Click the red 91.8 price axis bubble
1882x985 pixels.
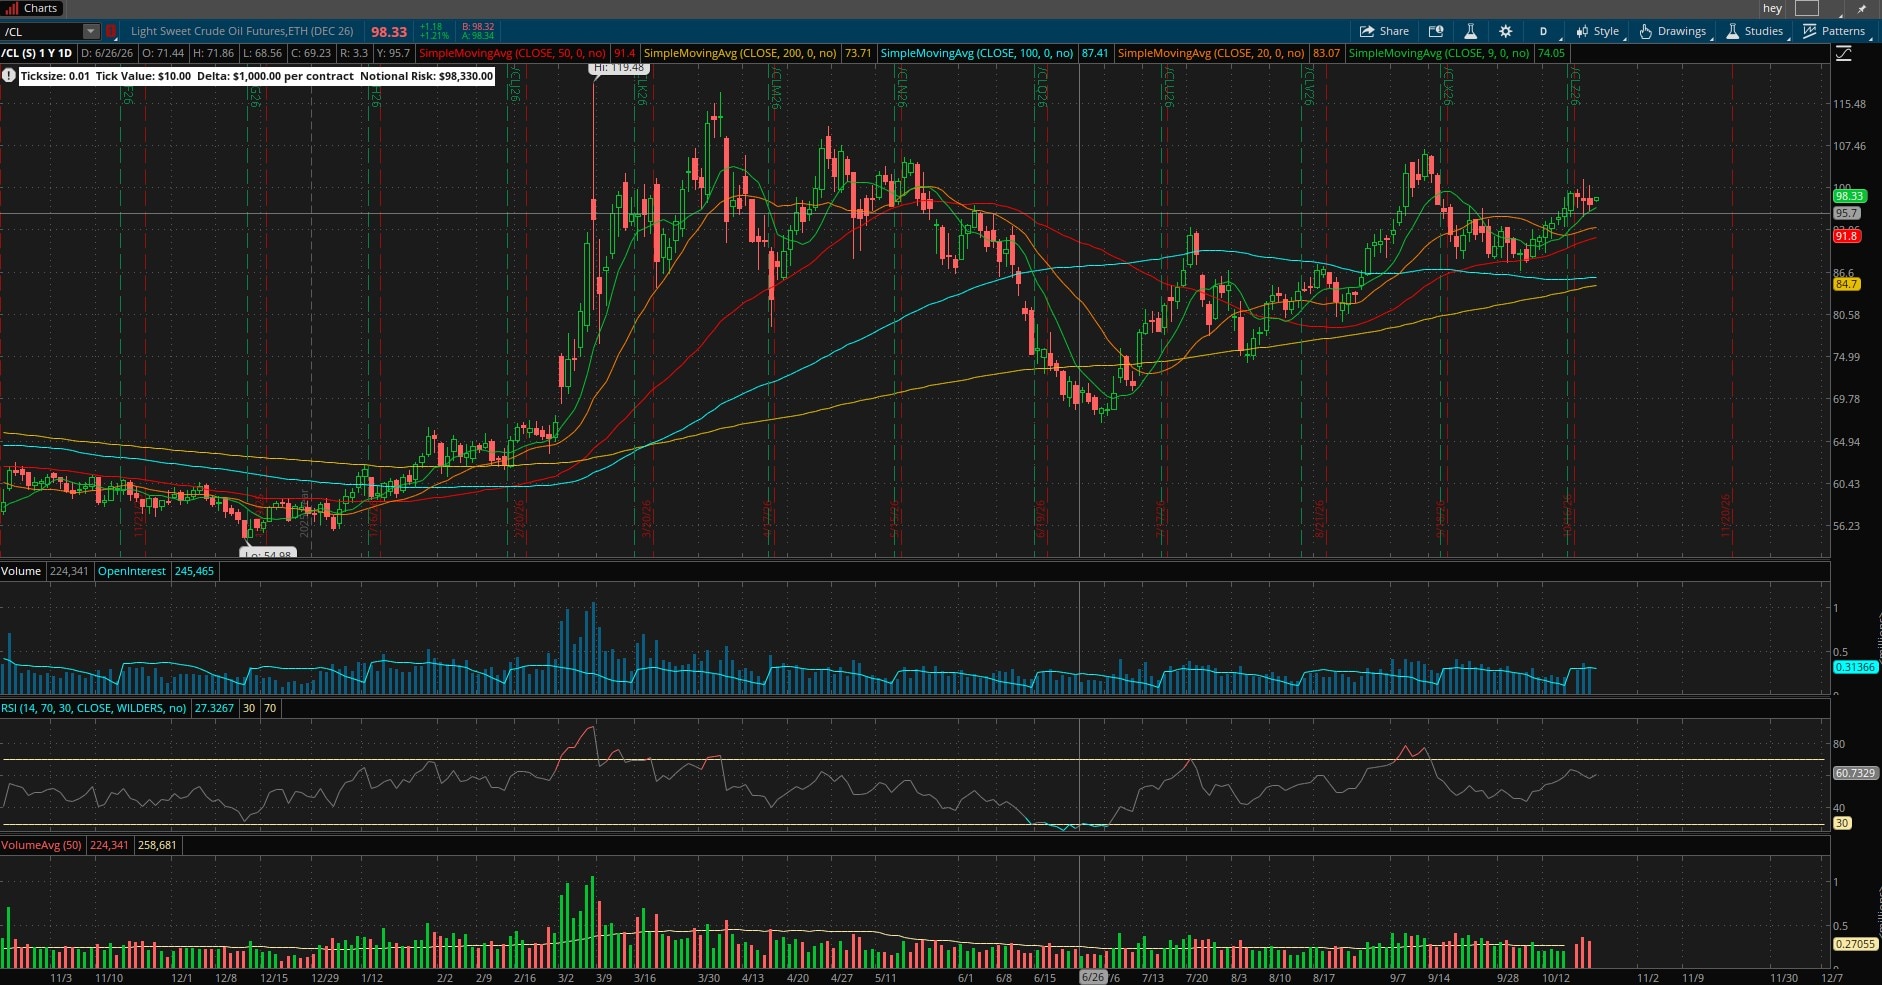pyautogui.click(x=1846, y=236)
